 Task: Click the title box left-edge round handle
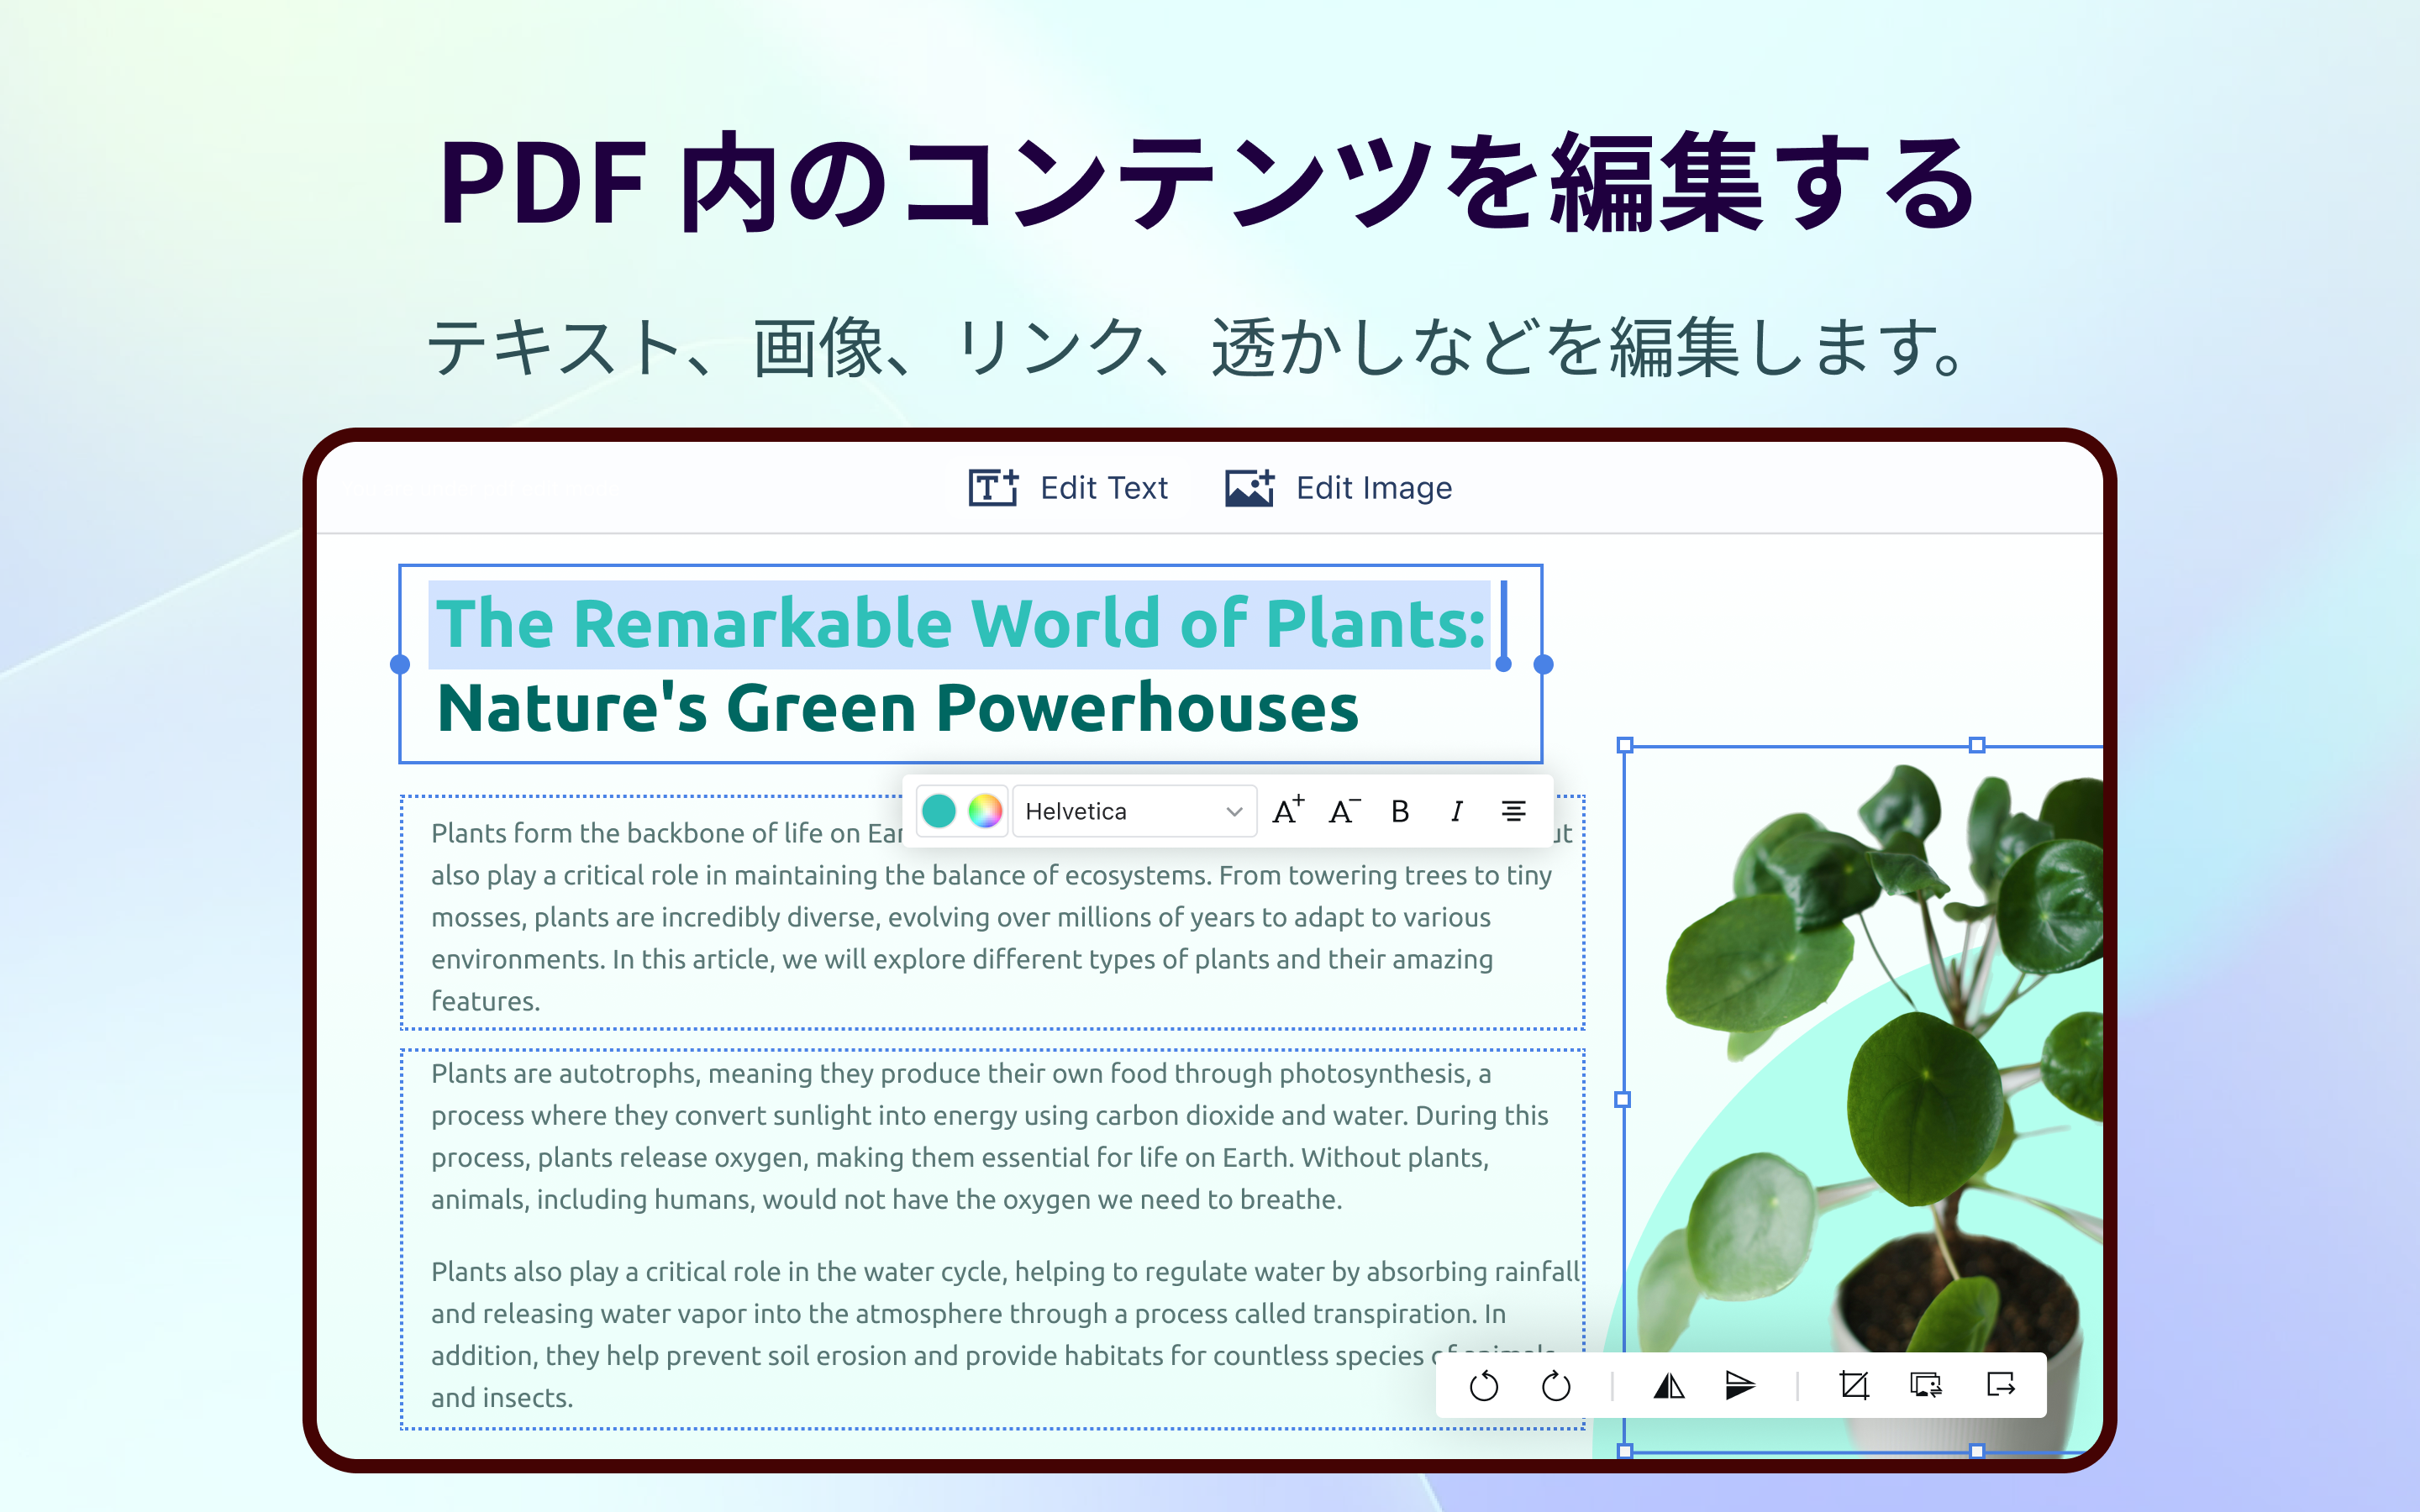(x=400, y=664)
